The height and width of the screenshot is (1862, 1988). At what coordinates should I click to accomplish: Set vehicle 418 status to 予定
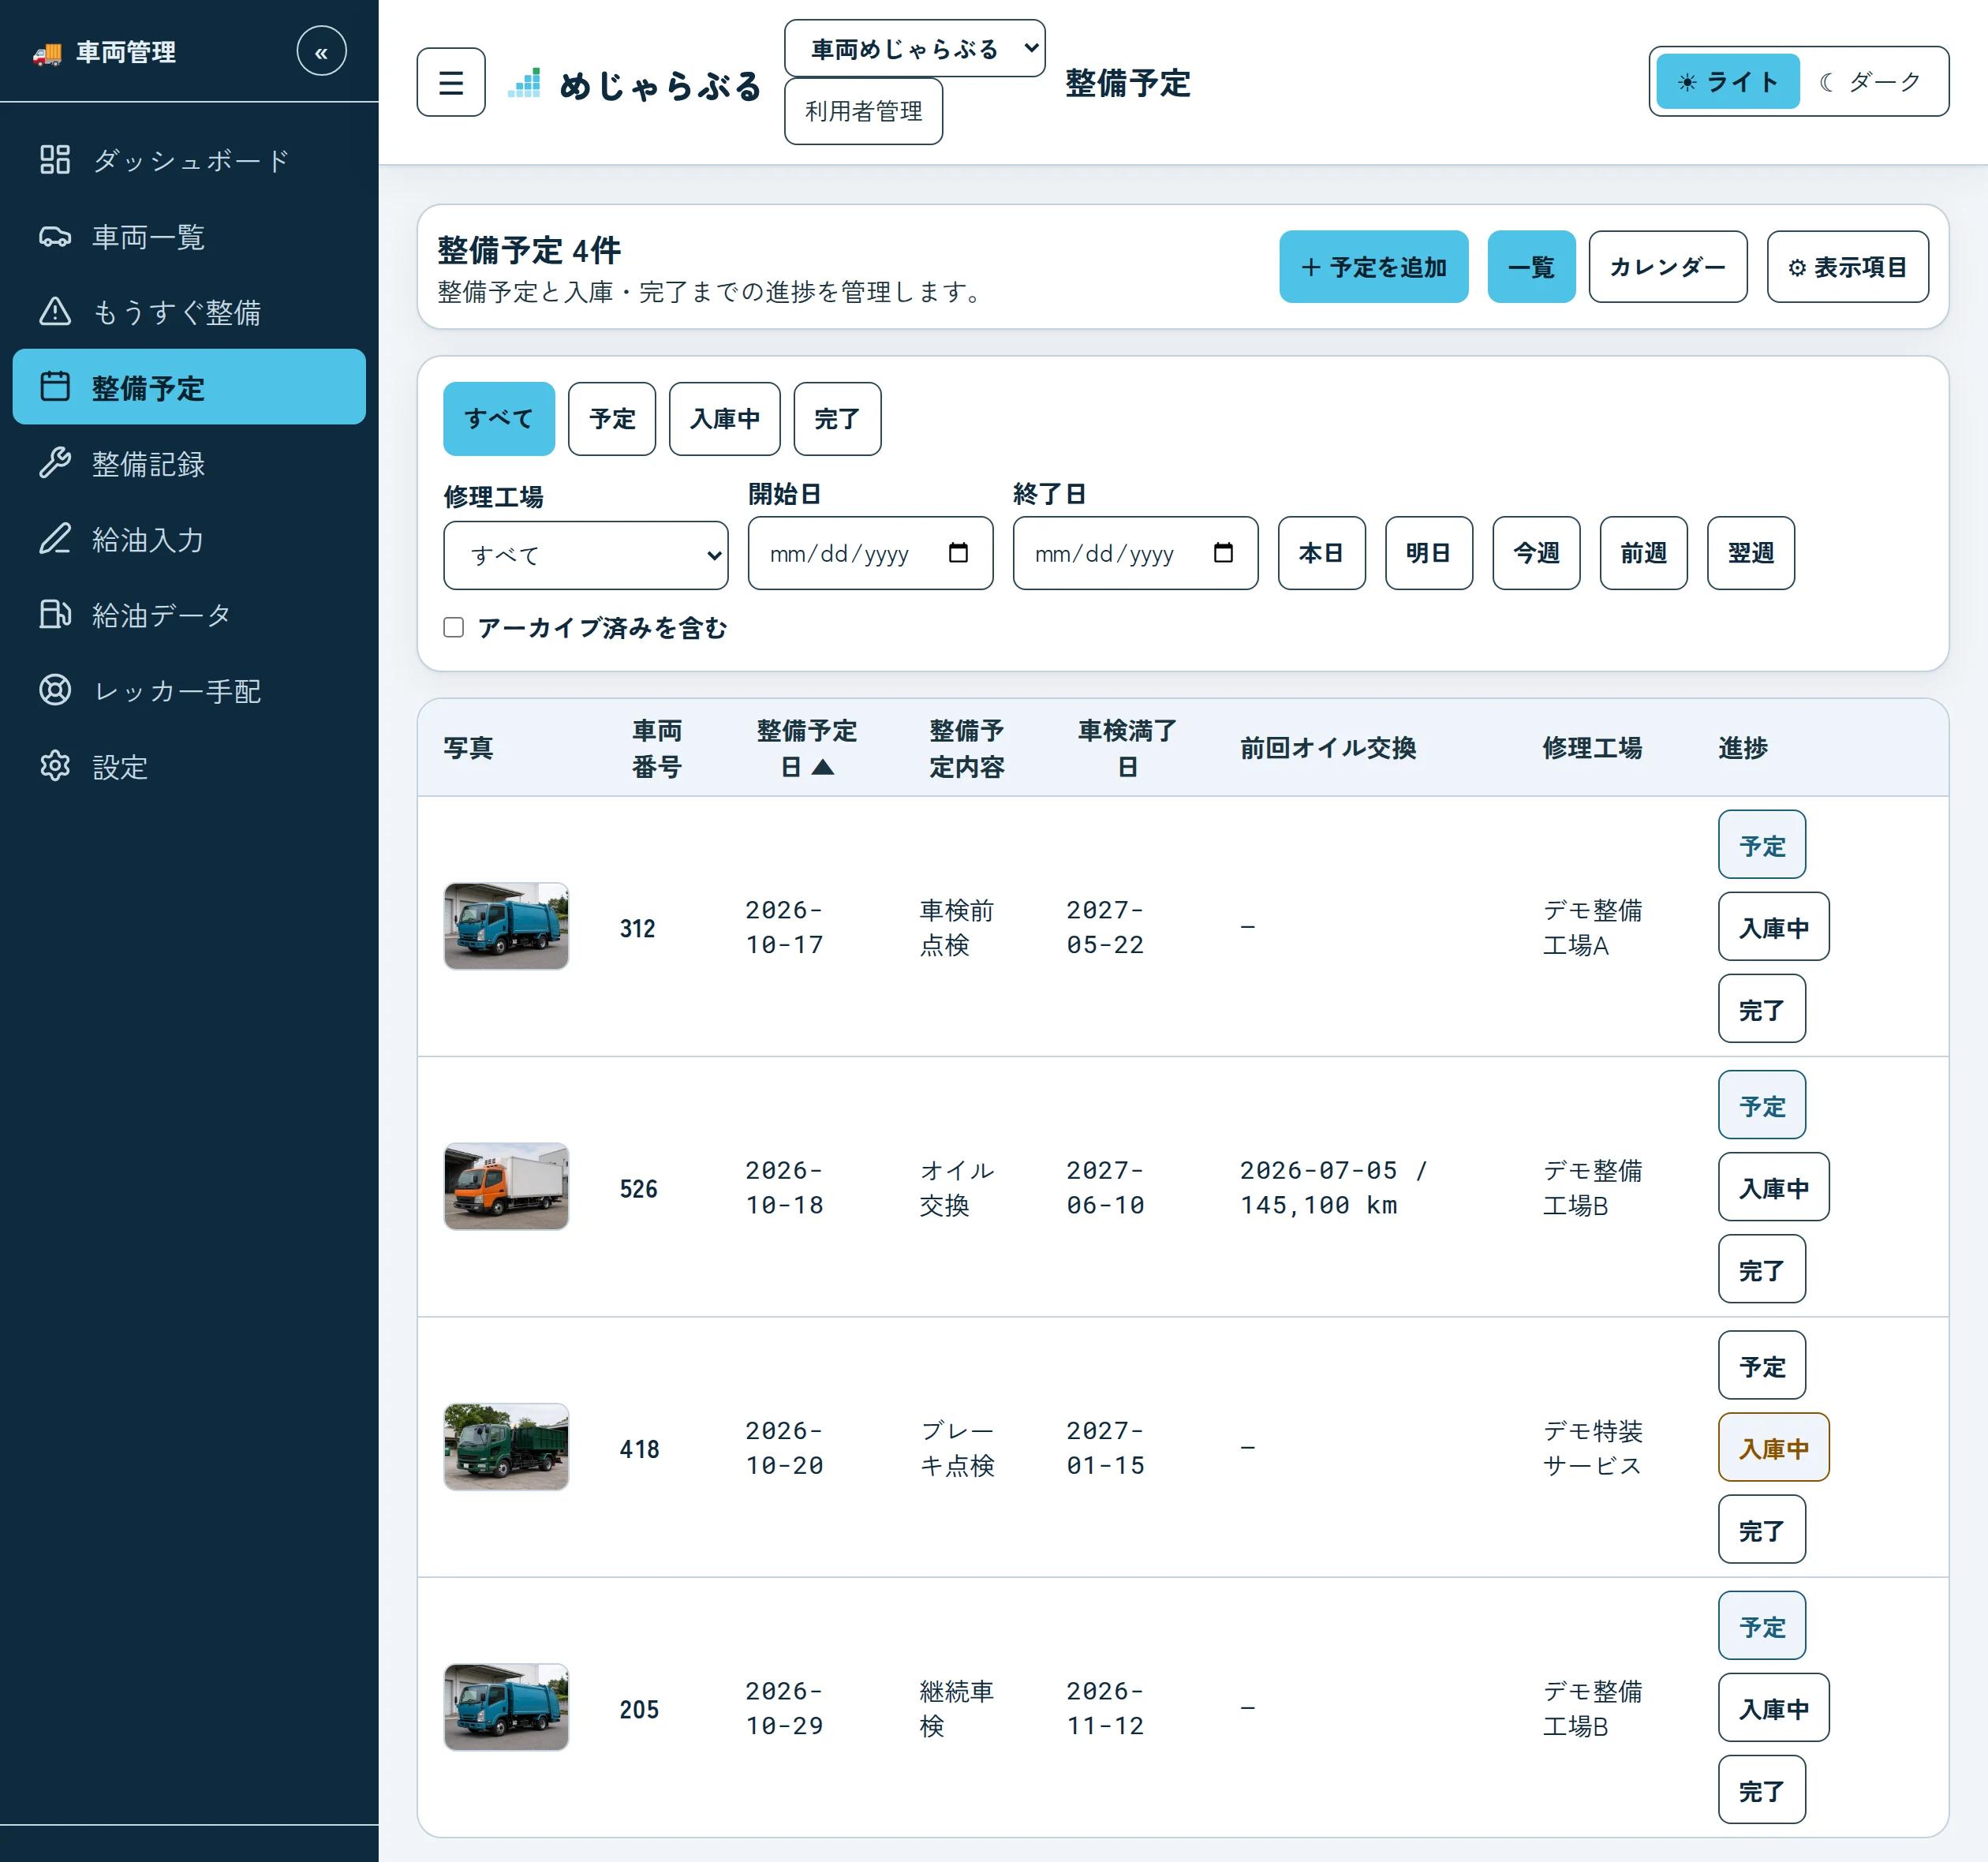point(1761,1366)
